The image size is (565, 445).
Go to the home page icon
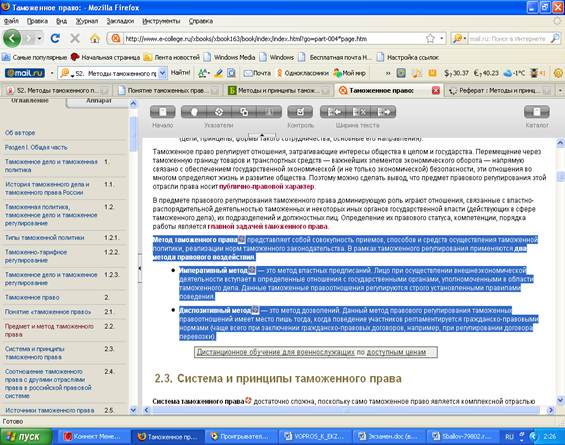pos(95,38)
